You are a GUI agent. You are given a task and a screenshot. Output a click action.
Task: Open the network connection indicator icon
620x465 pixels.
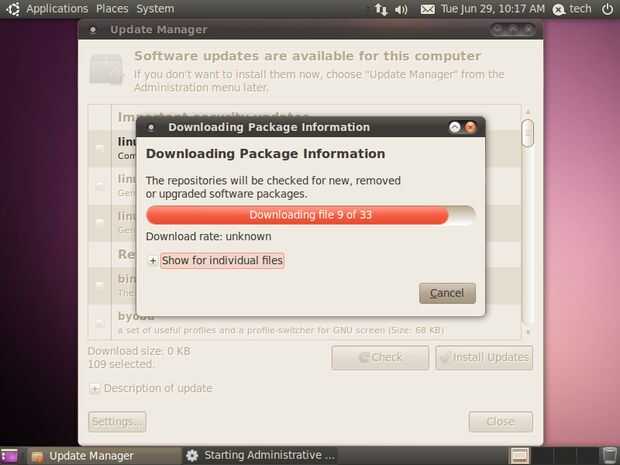click(381, 9)
